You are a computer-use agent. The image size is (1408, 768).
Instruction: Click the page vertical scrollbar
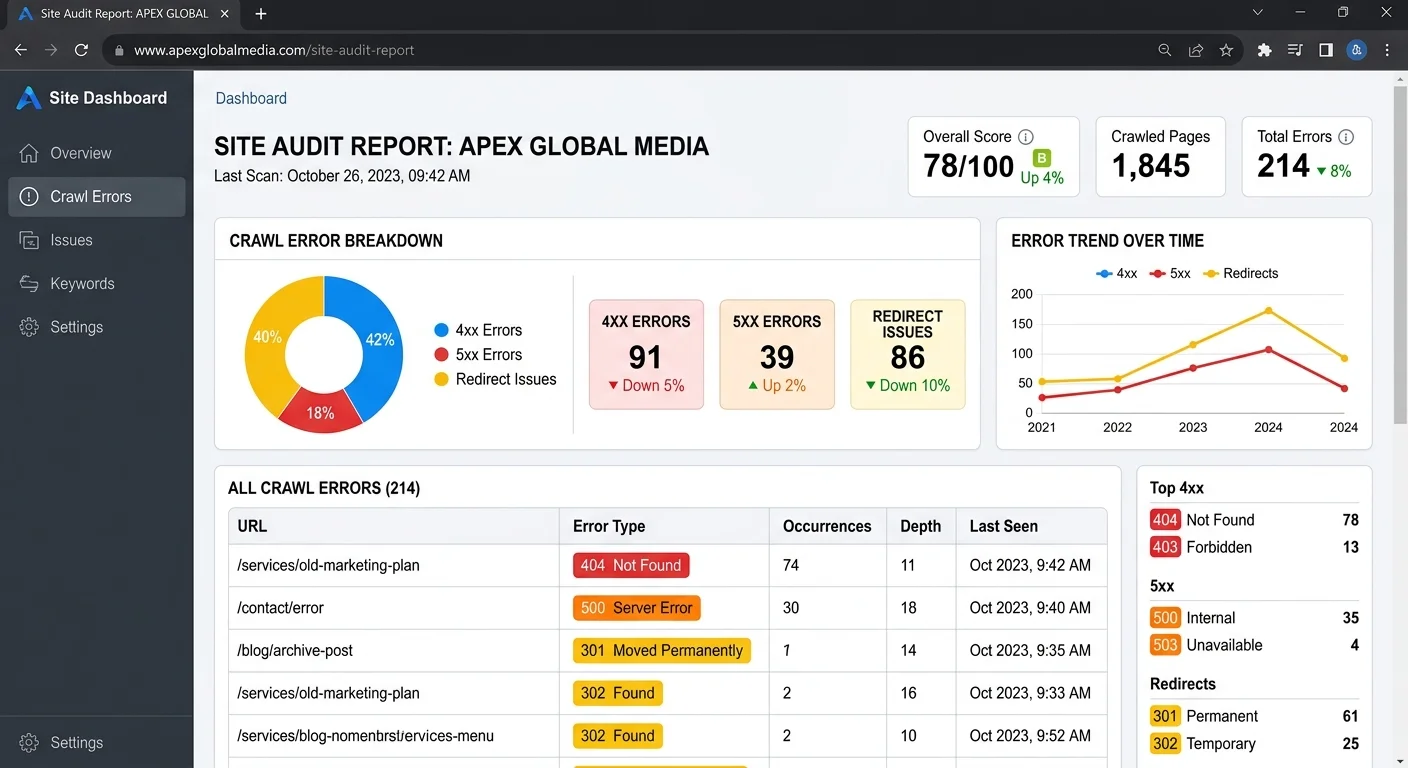(x=1400, y=255)
